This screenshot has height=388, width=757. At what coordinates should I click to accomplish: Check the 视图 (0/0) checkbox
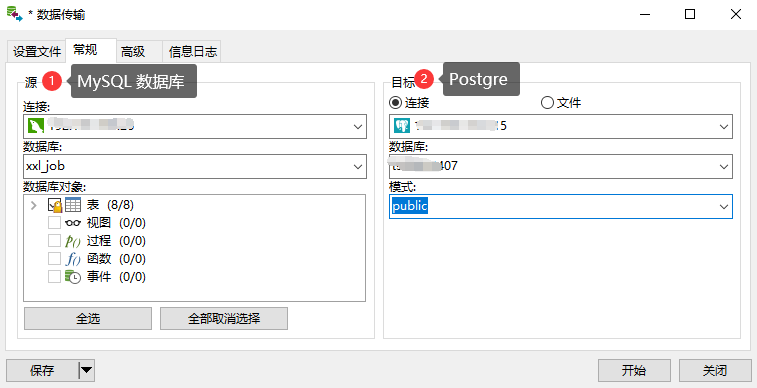click(x=54, y=223)
